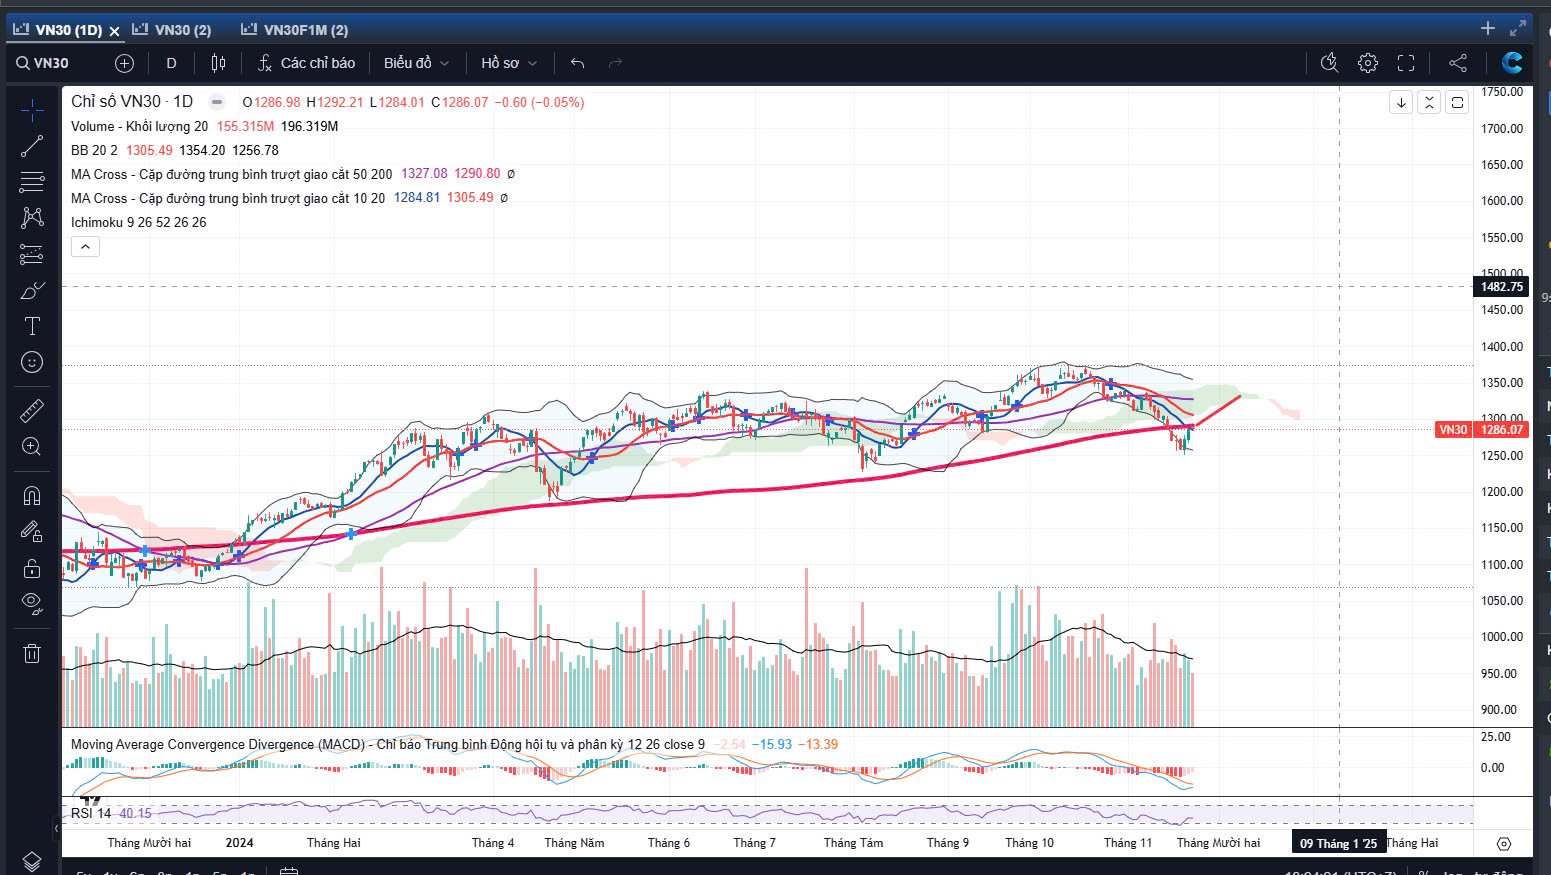
Task: Expand the Biểu đồ dropdown
Action: tap(416, 63)
